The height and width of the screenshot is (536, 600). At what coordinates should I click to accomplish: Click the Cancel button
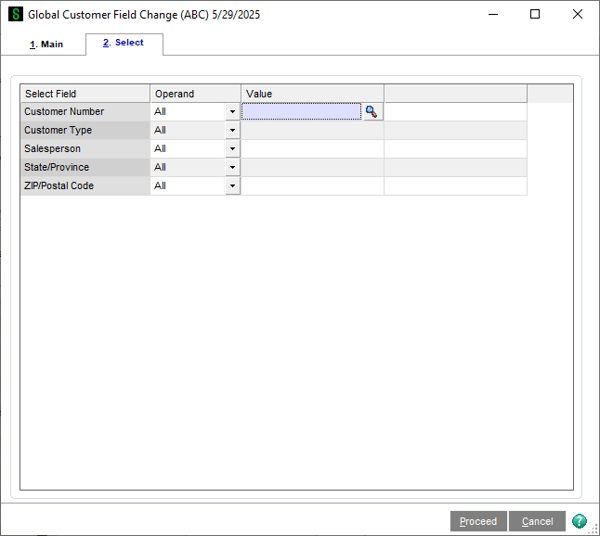coord(537,521)
